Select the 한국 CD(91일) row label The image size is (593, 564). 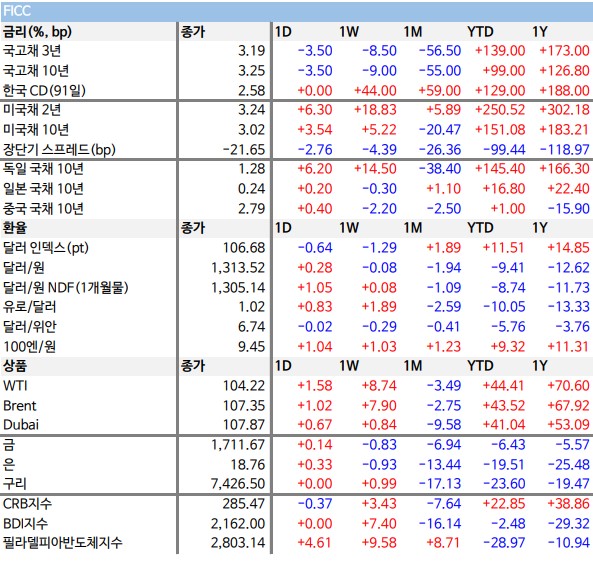coord(44,91)
